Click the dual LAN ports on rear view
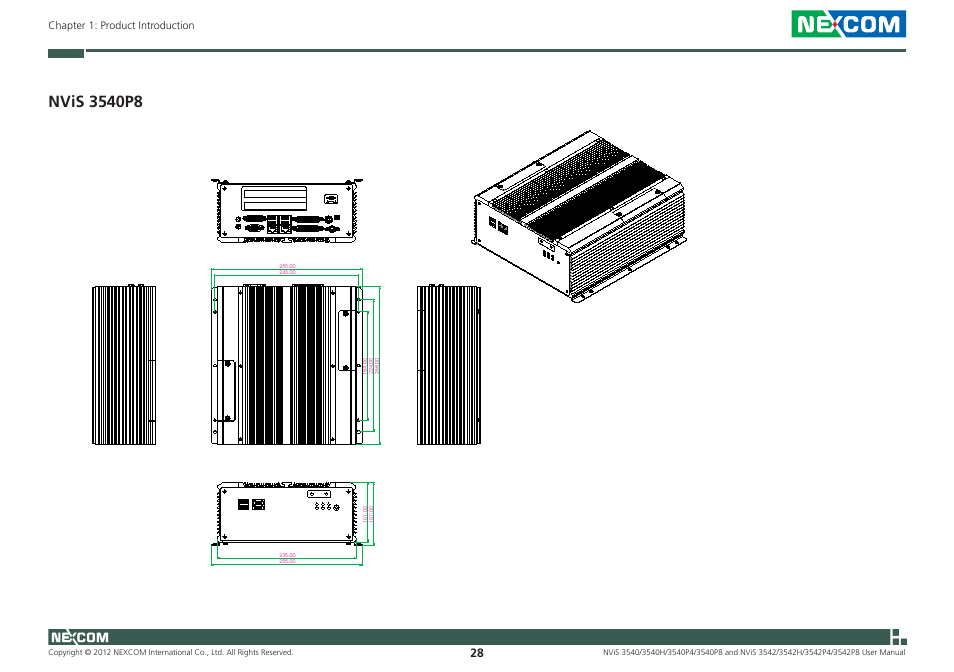The width and height of the screenshot is (954, 672). (279, 224)
